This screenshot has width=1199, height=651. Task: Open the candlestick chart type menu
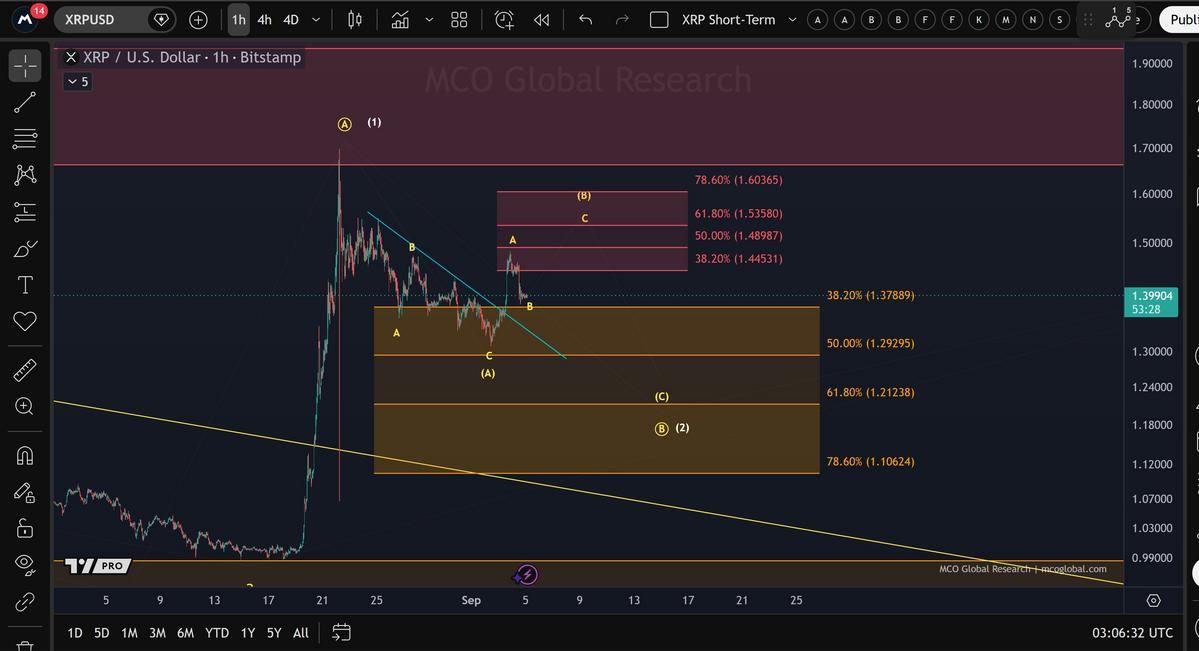pos(355,20)
